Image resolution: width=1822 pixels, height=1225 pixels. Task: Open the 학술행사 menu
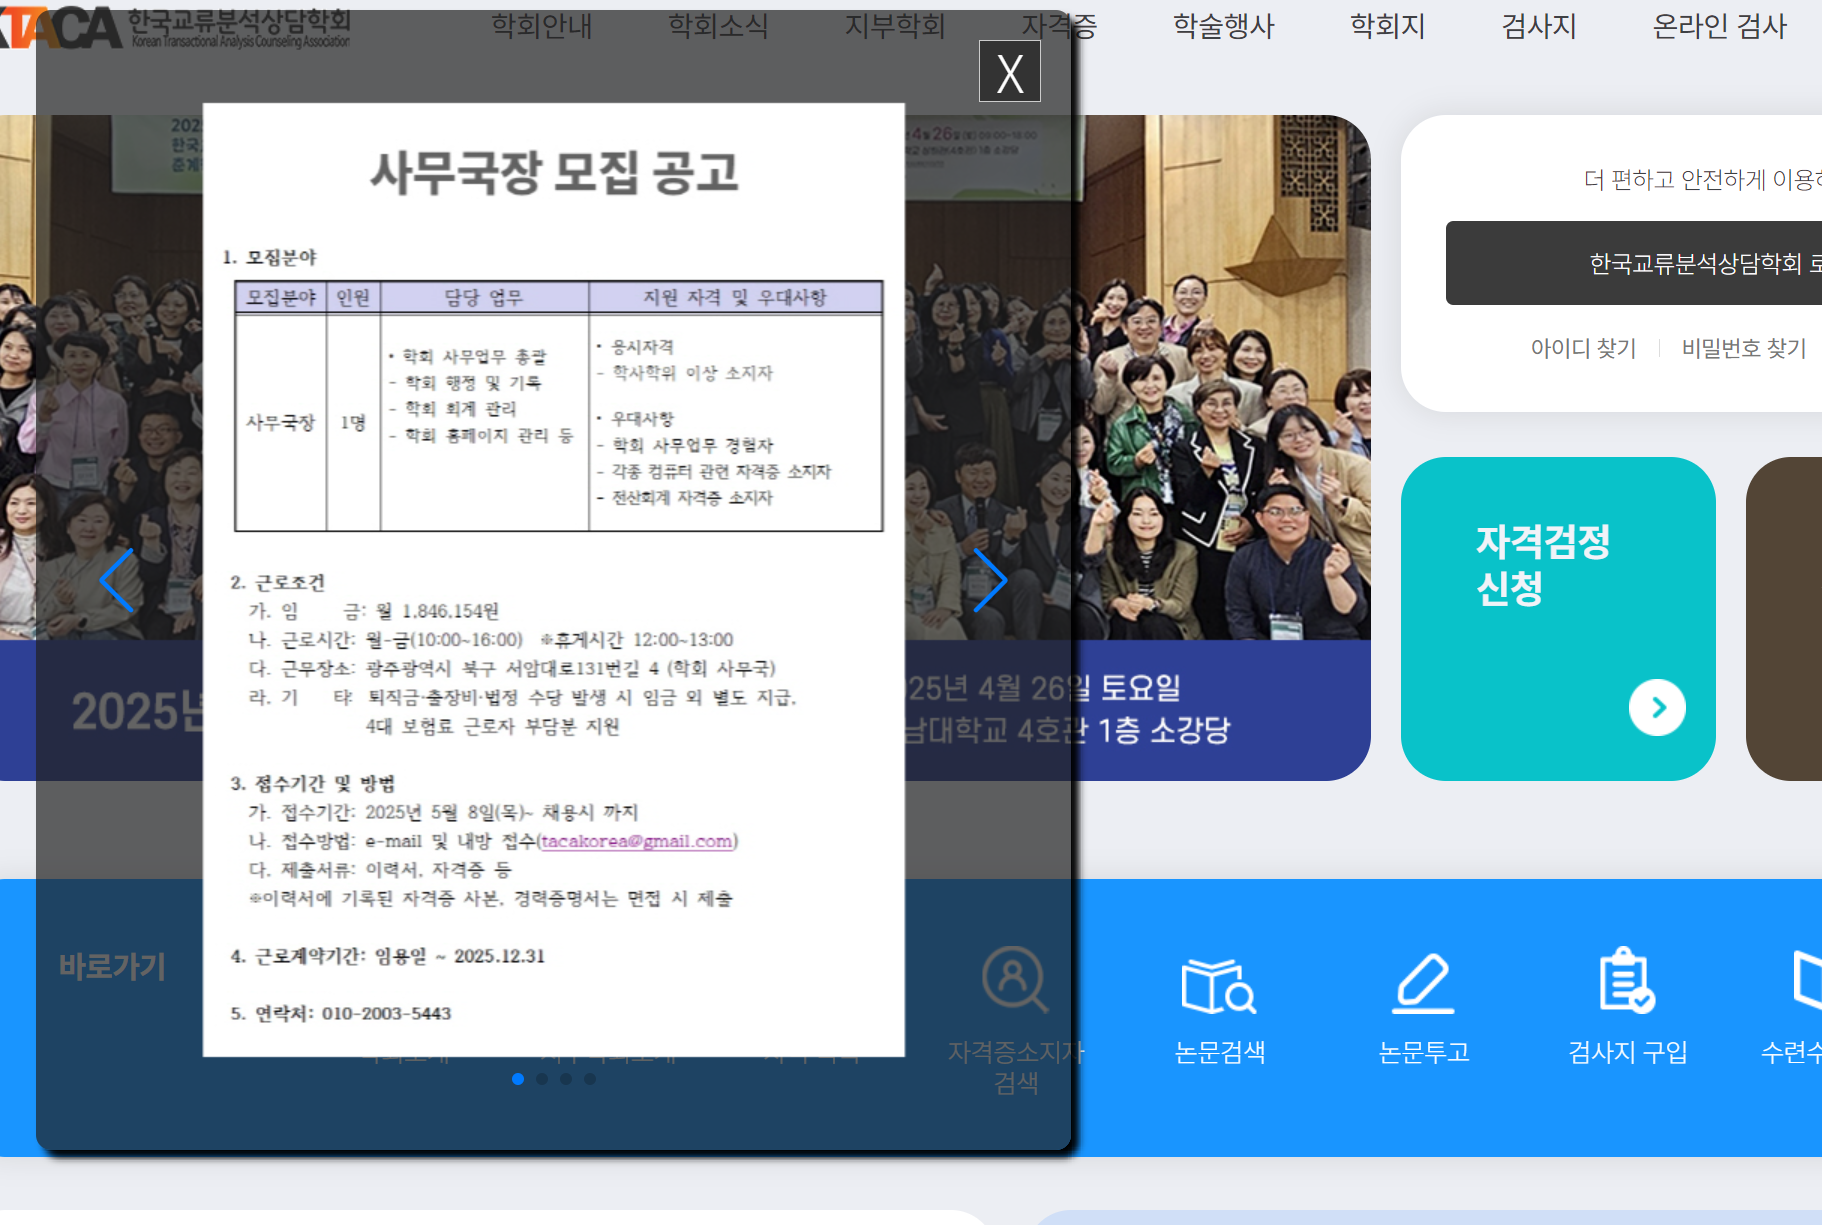tap(1224, 26)
